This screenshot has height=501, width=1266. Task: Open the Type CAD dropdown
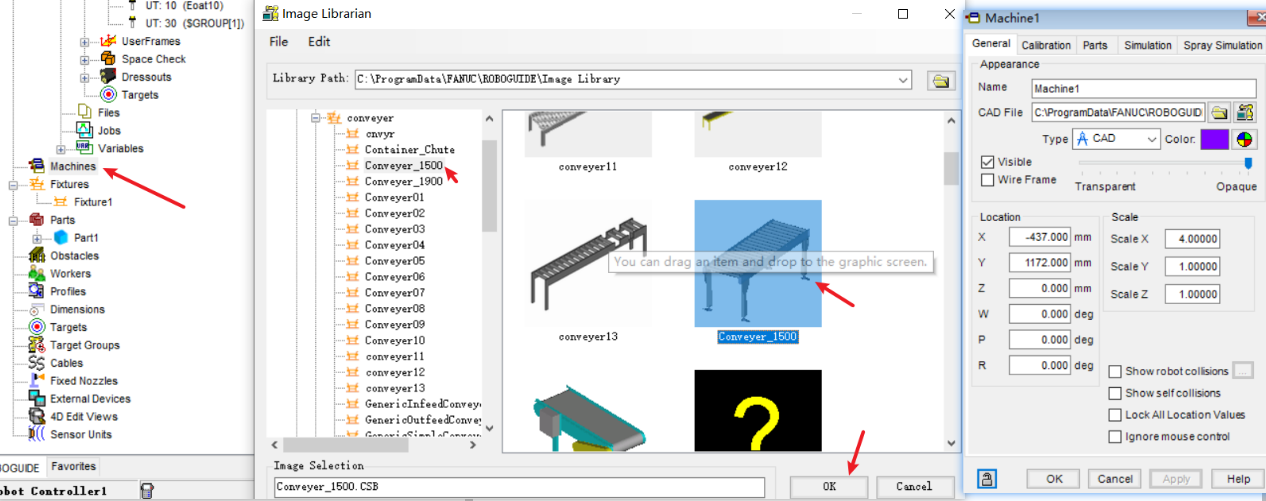(x=1151, y=139)
